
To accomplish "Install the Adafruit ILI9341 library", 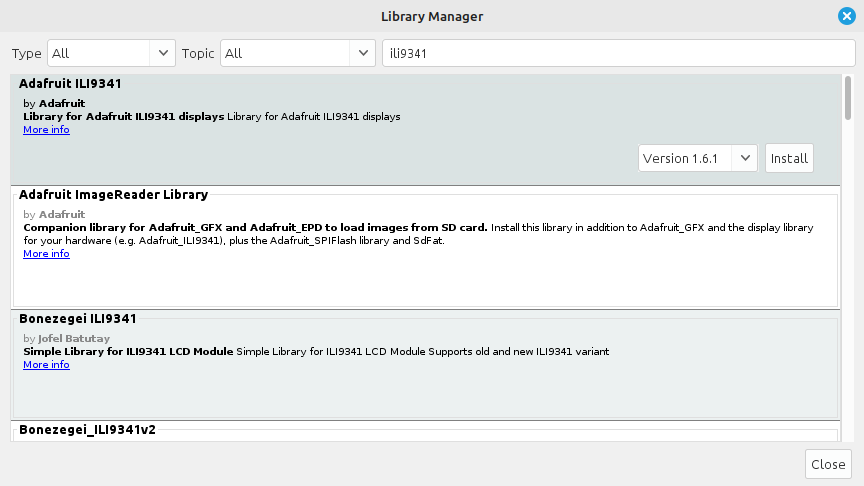I will pos(789,158).
